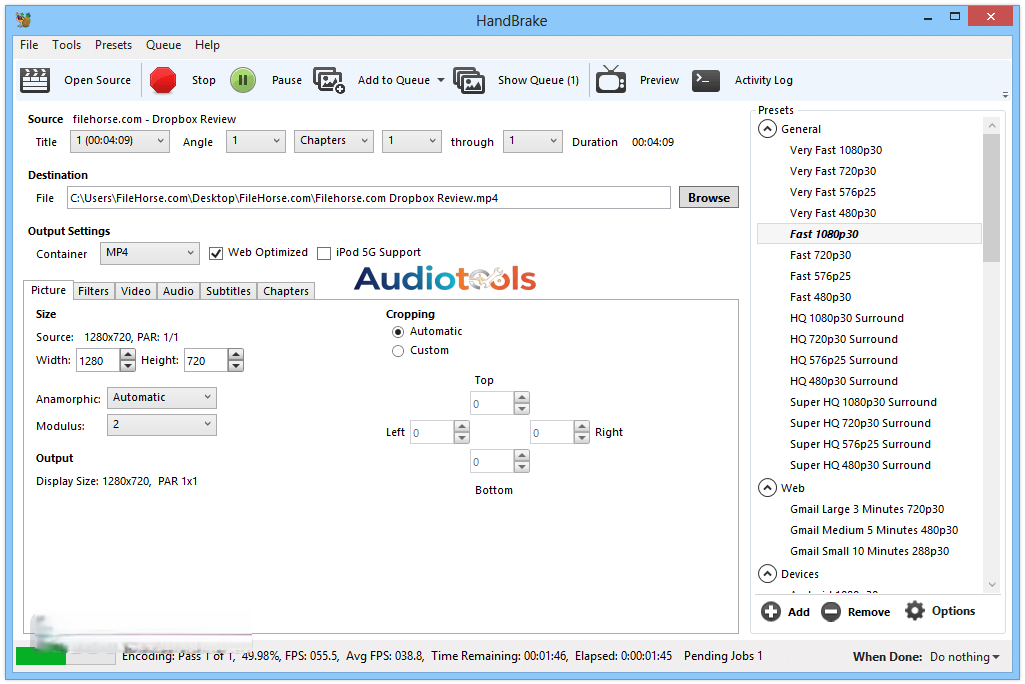Collapse the General presets group
Viewport: 1025px width, 684px height.
[767, 129]
